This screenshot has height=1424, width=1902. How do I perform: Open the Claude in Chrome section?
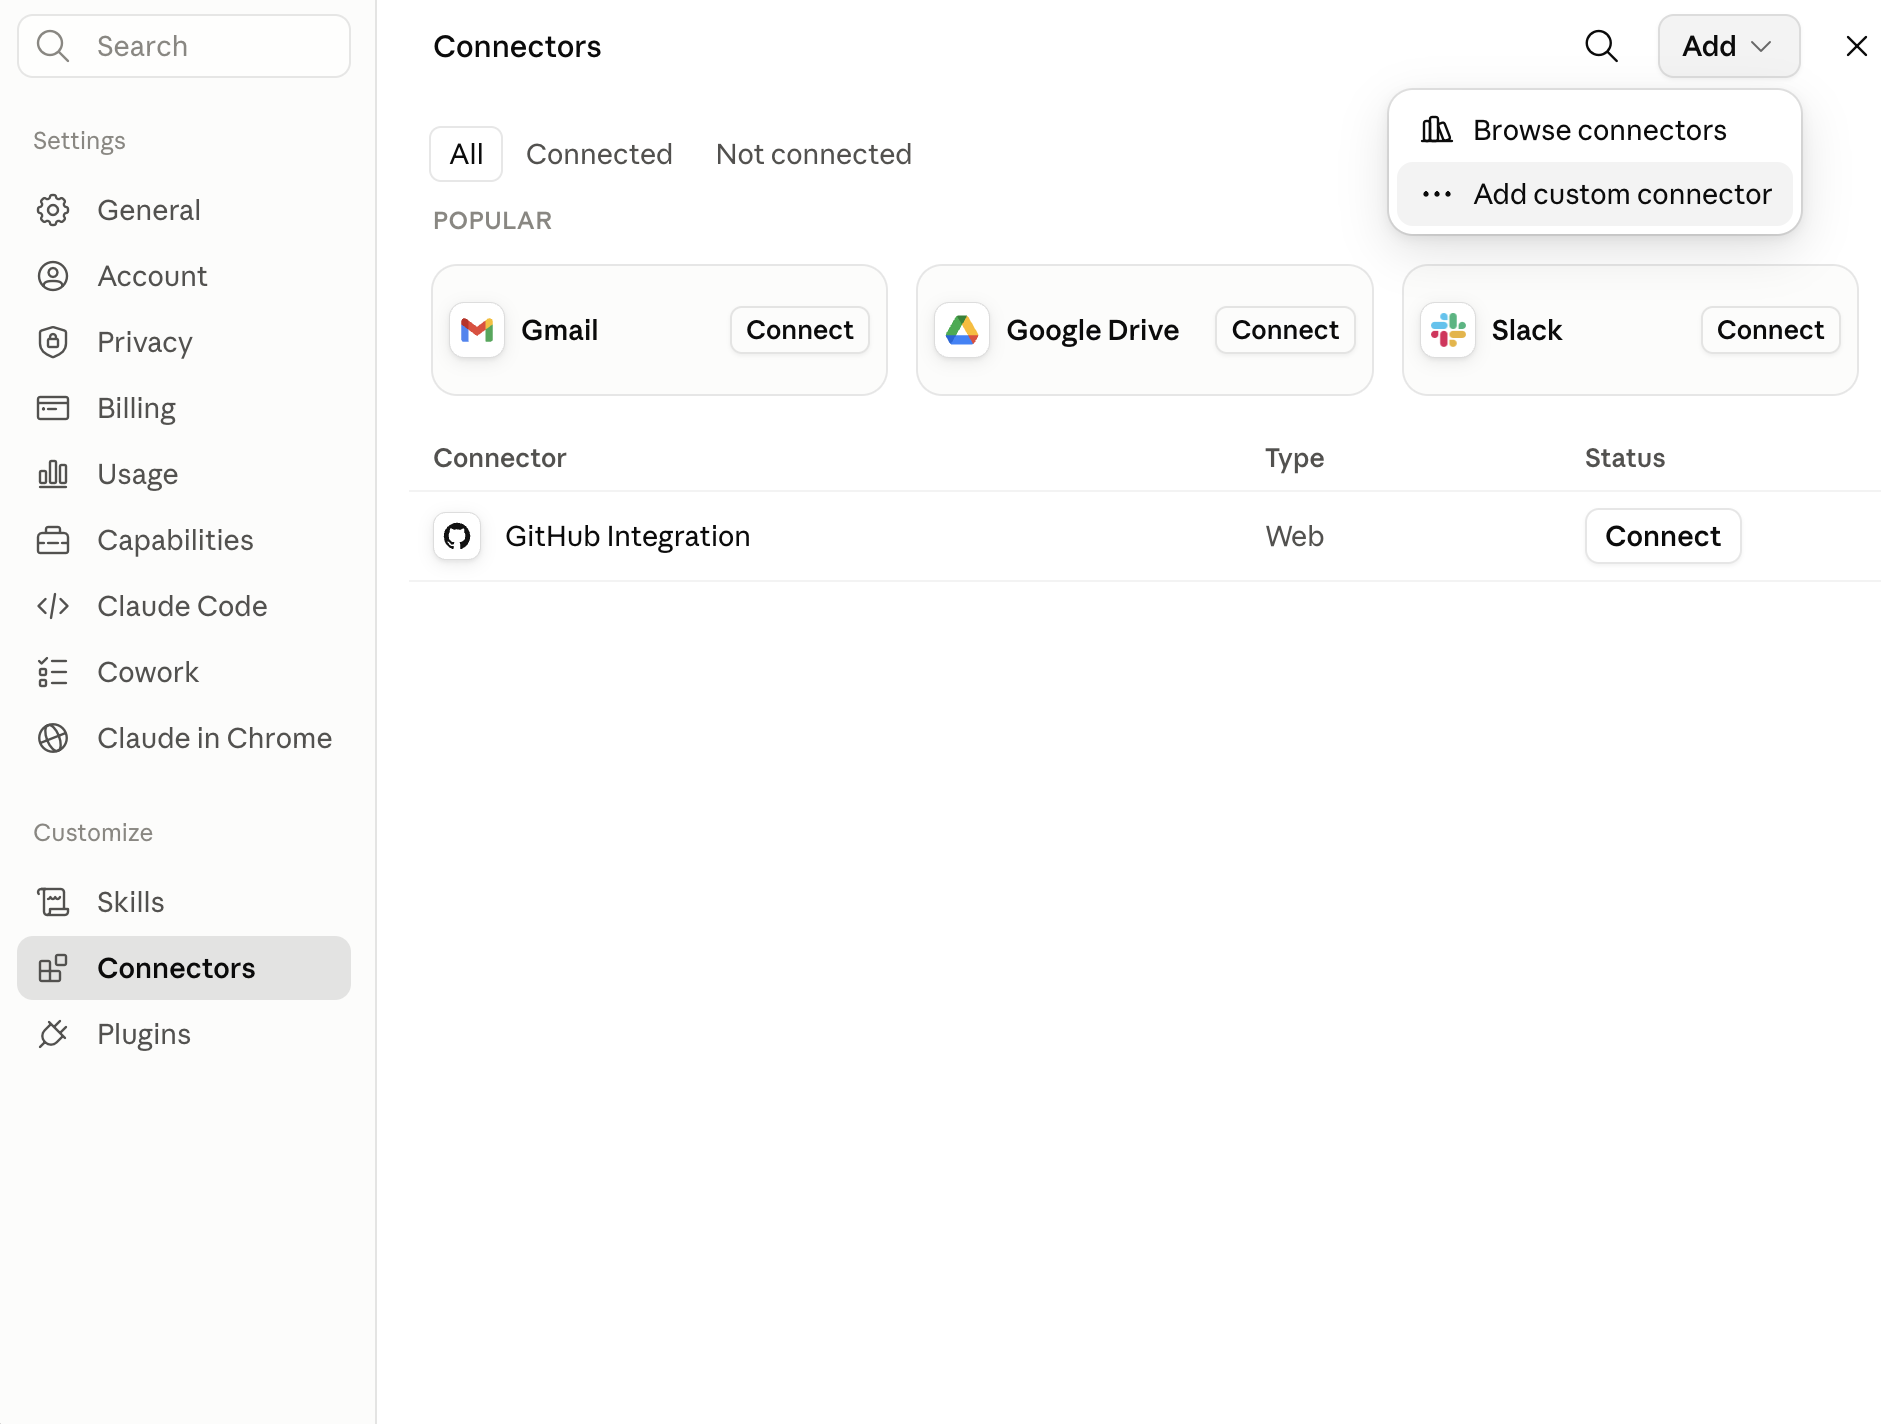pyautogui.click(x=184, y=738)
